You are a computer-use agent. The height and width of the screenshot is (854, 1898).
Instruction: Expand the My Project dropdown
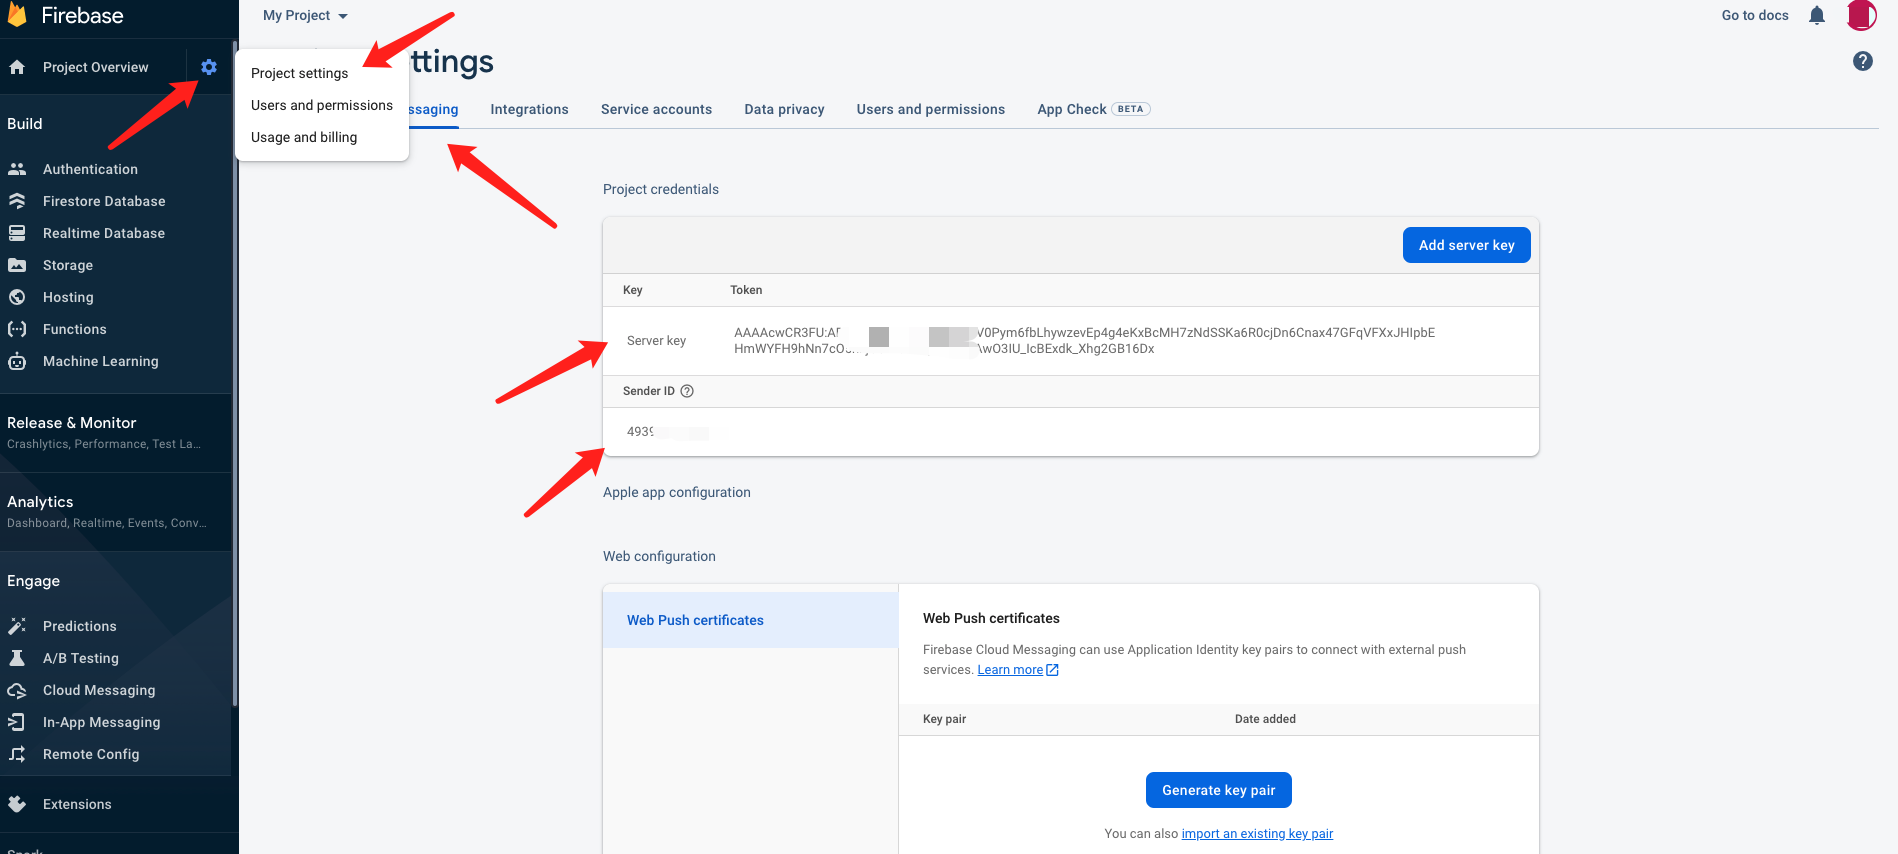305,15
